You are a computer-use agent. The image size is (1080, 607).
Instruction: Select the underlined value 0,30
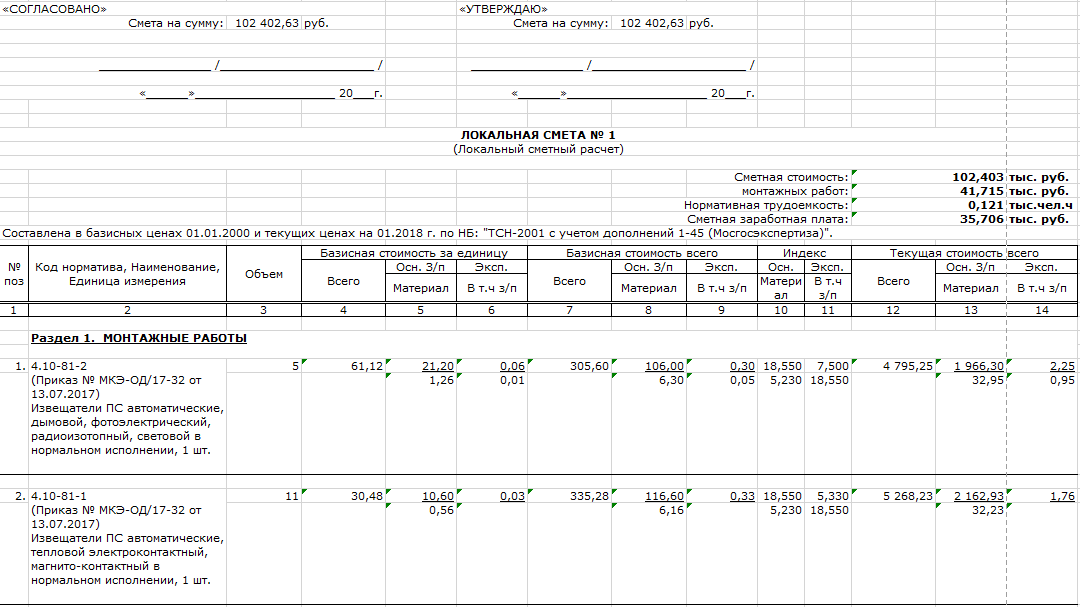742,366
